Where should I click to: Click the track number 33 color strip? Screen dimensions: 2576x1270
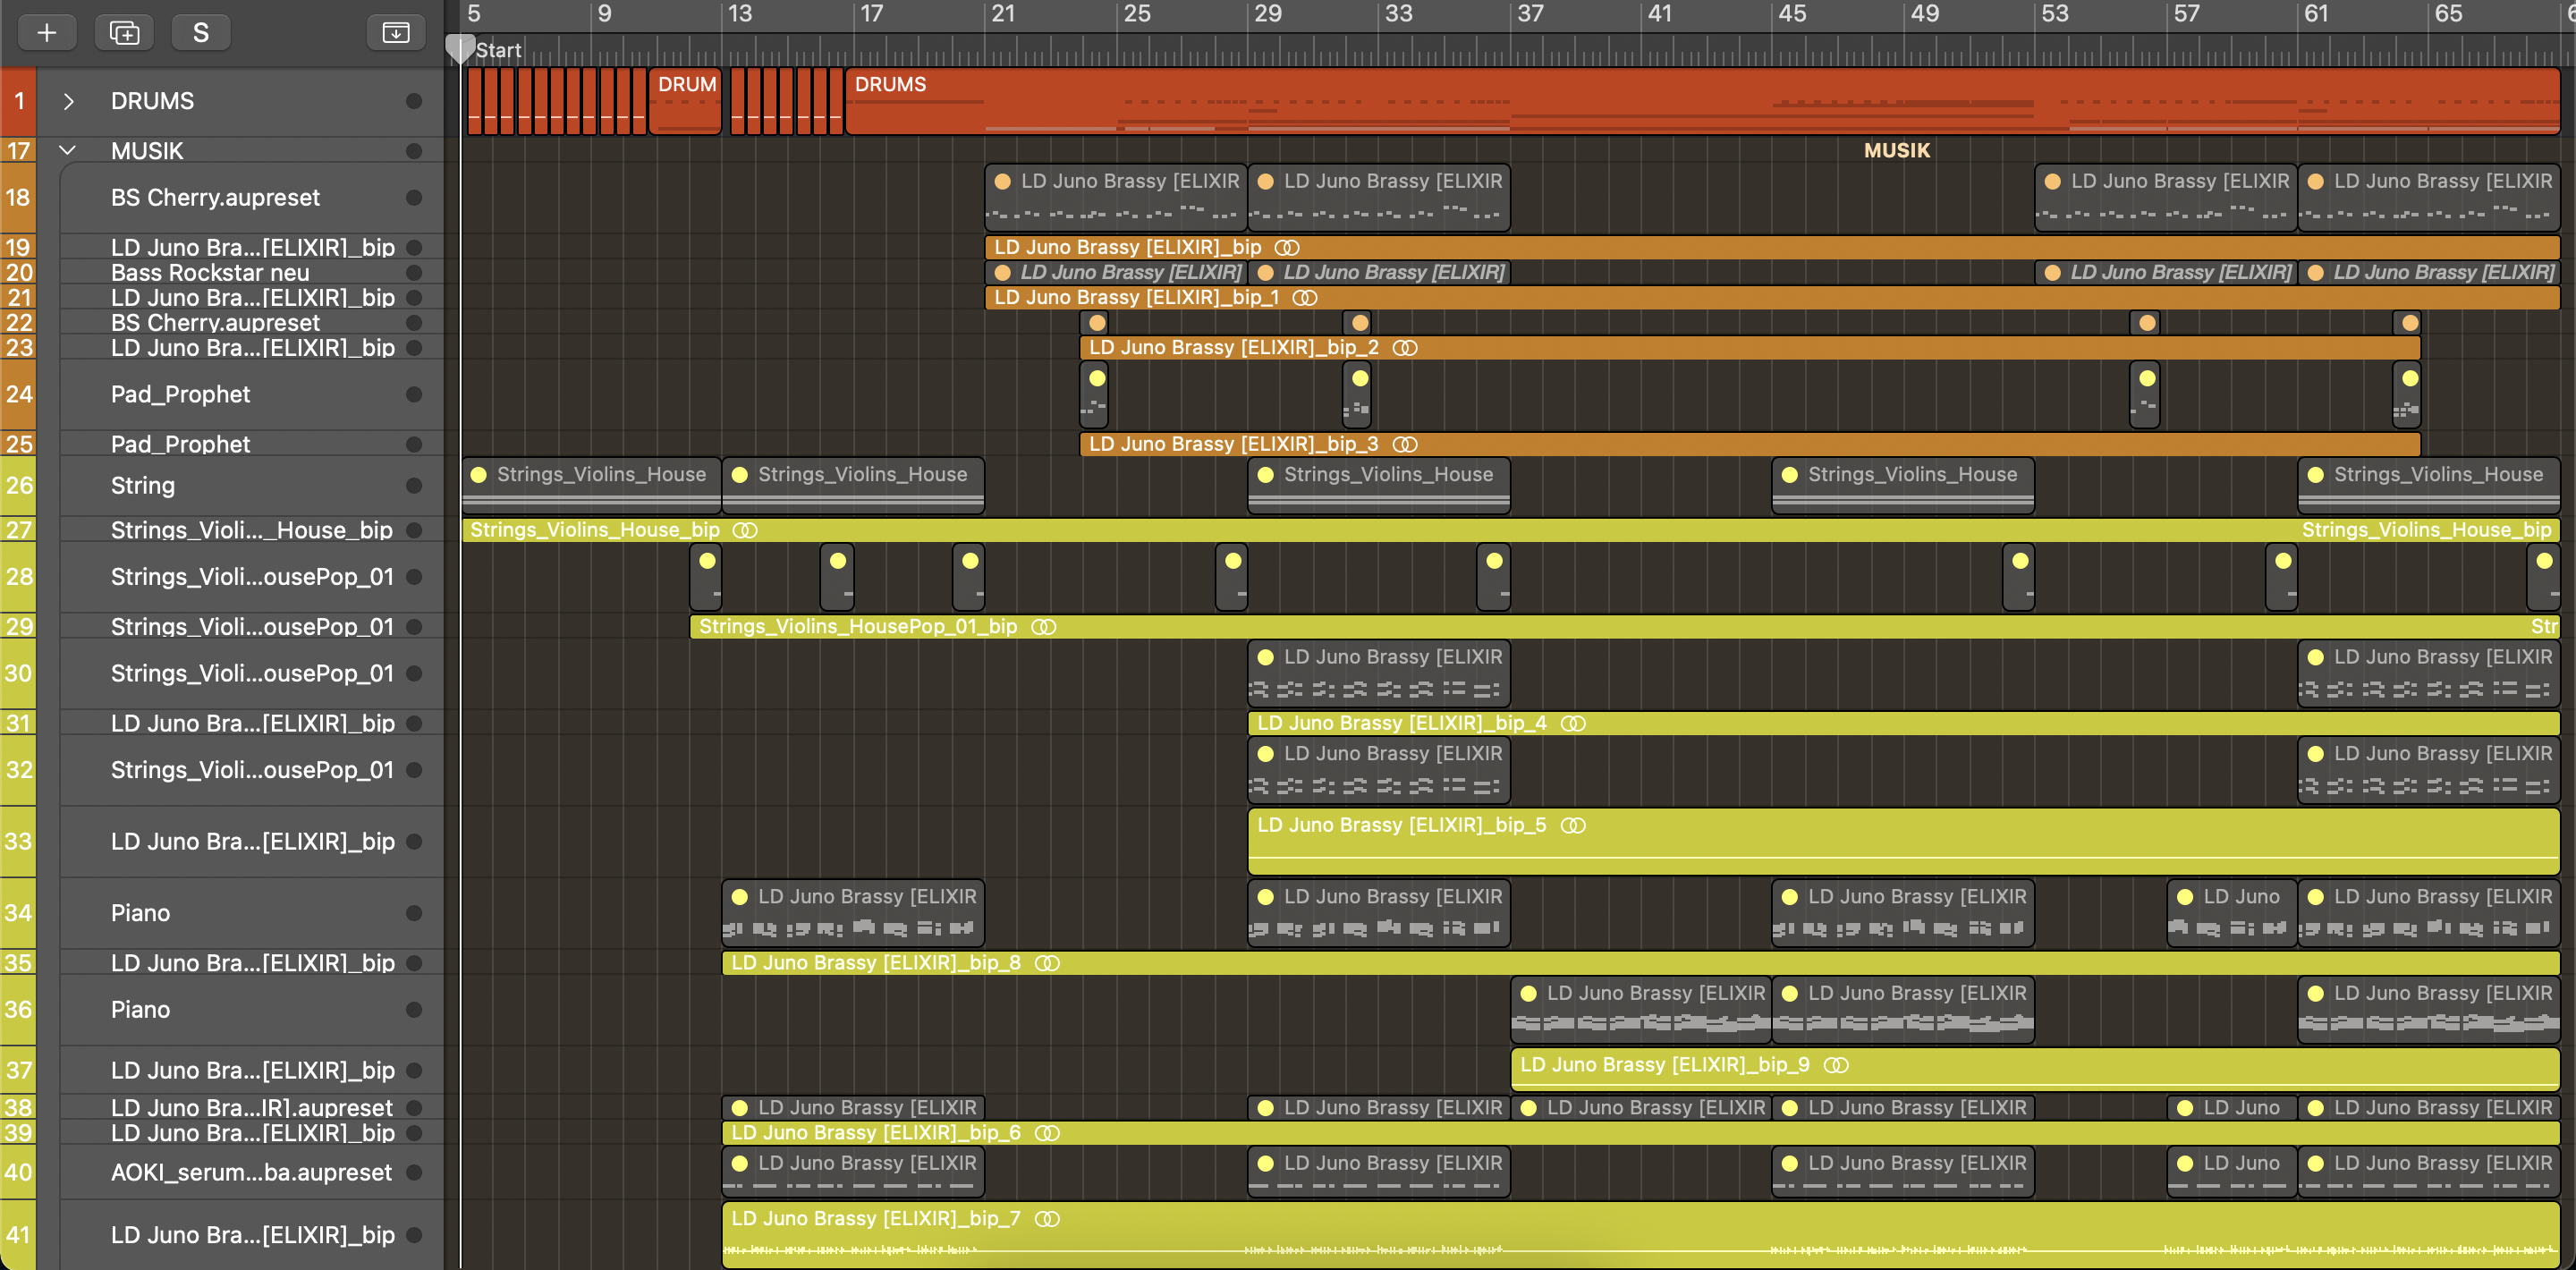click(18, 841)
